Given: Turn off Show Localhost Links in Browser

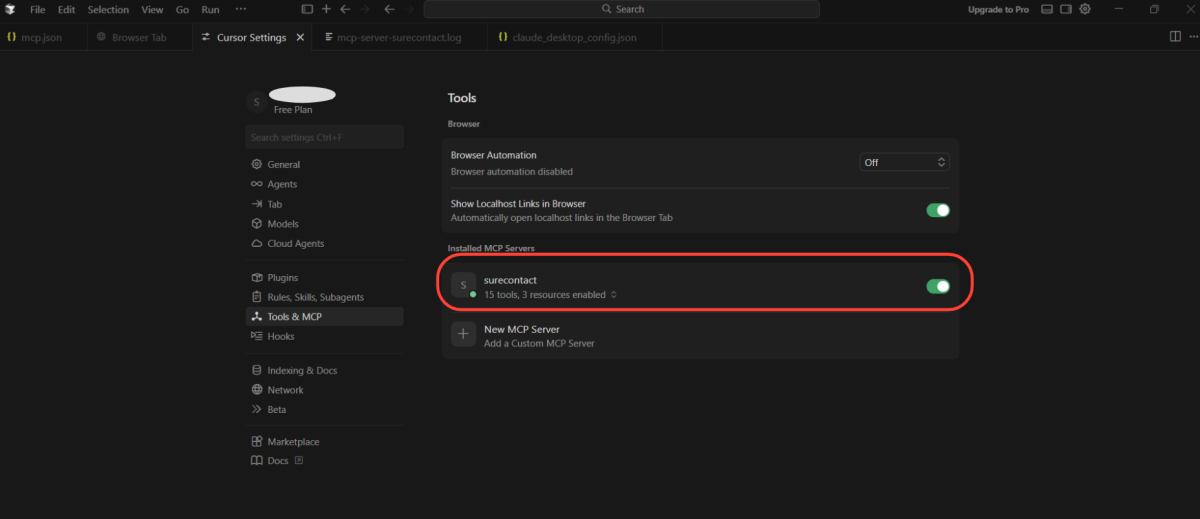Looking at the screenshot, I should click(937, 210).
